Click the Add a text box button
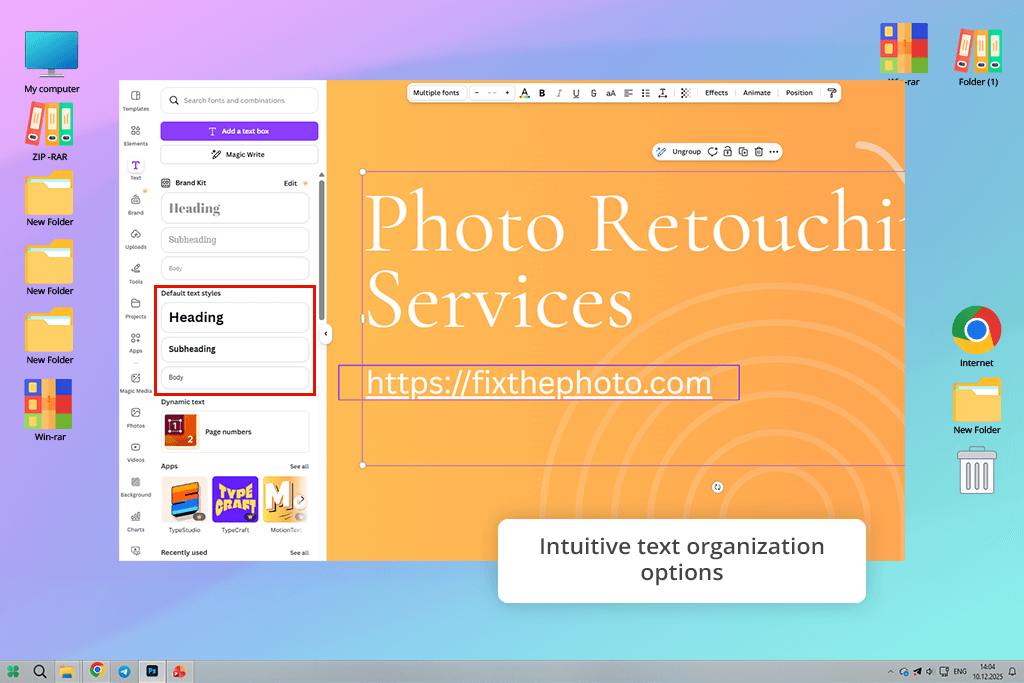 (239, 131)
